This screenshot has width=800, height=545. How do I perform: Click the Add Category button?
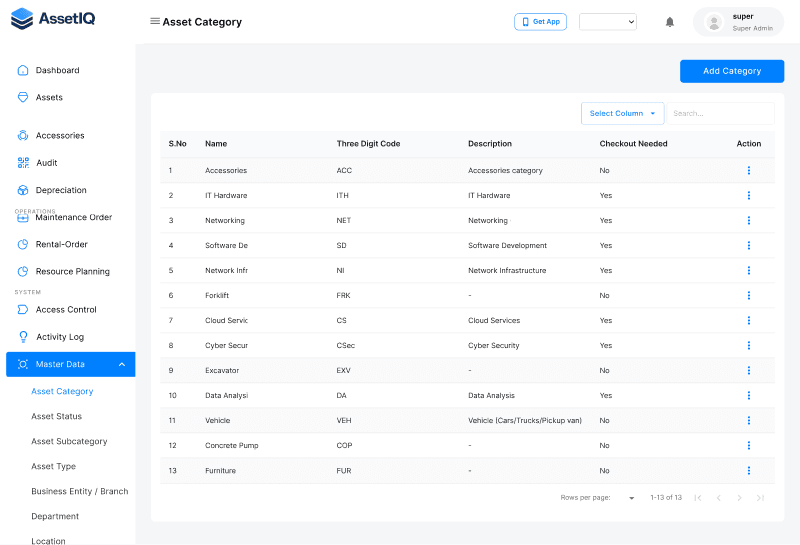[732, 71]
